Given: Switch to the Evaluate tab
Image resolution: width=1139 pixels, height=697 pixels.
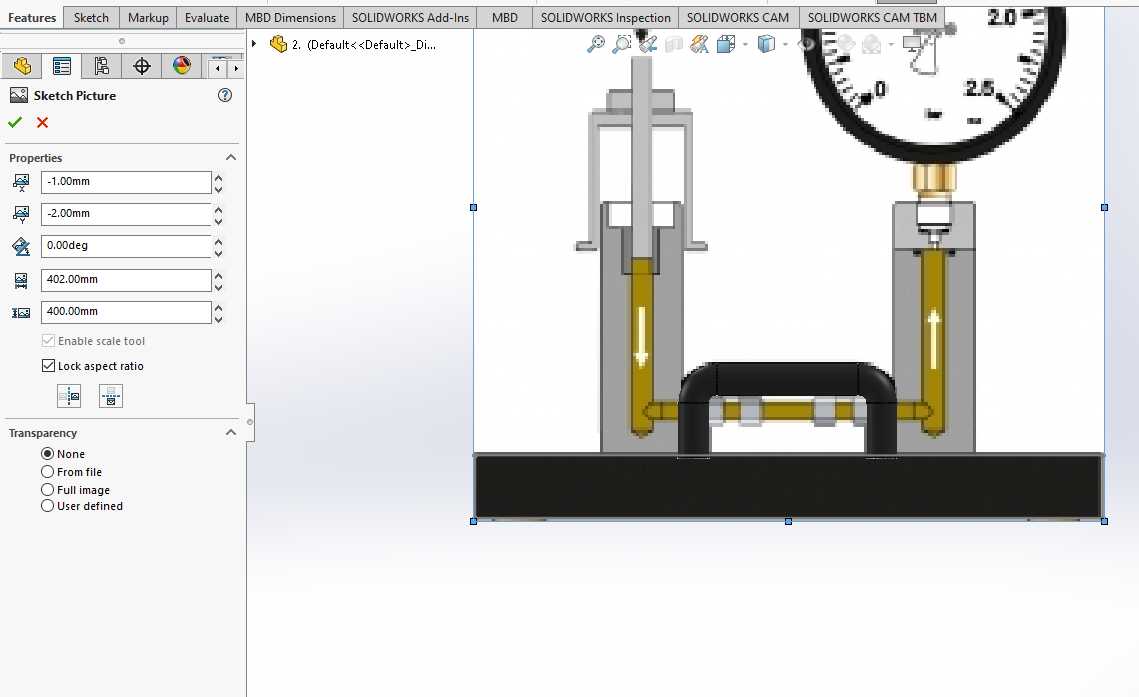Looking at the screenshot, I should click(207, 17).
